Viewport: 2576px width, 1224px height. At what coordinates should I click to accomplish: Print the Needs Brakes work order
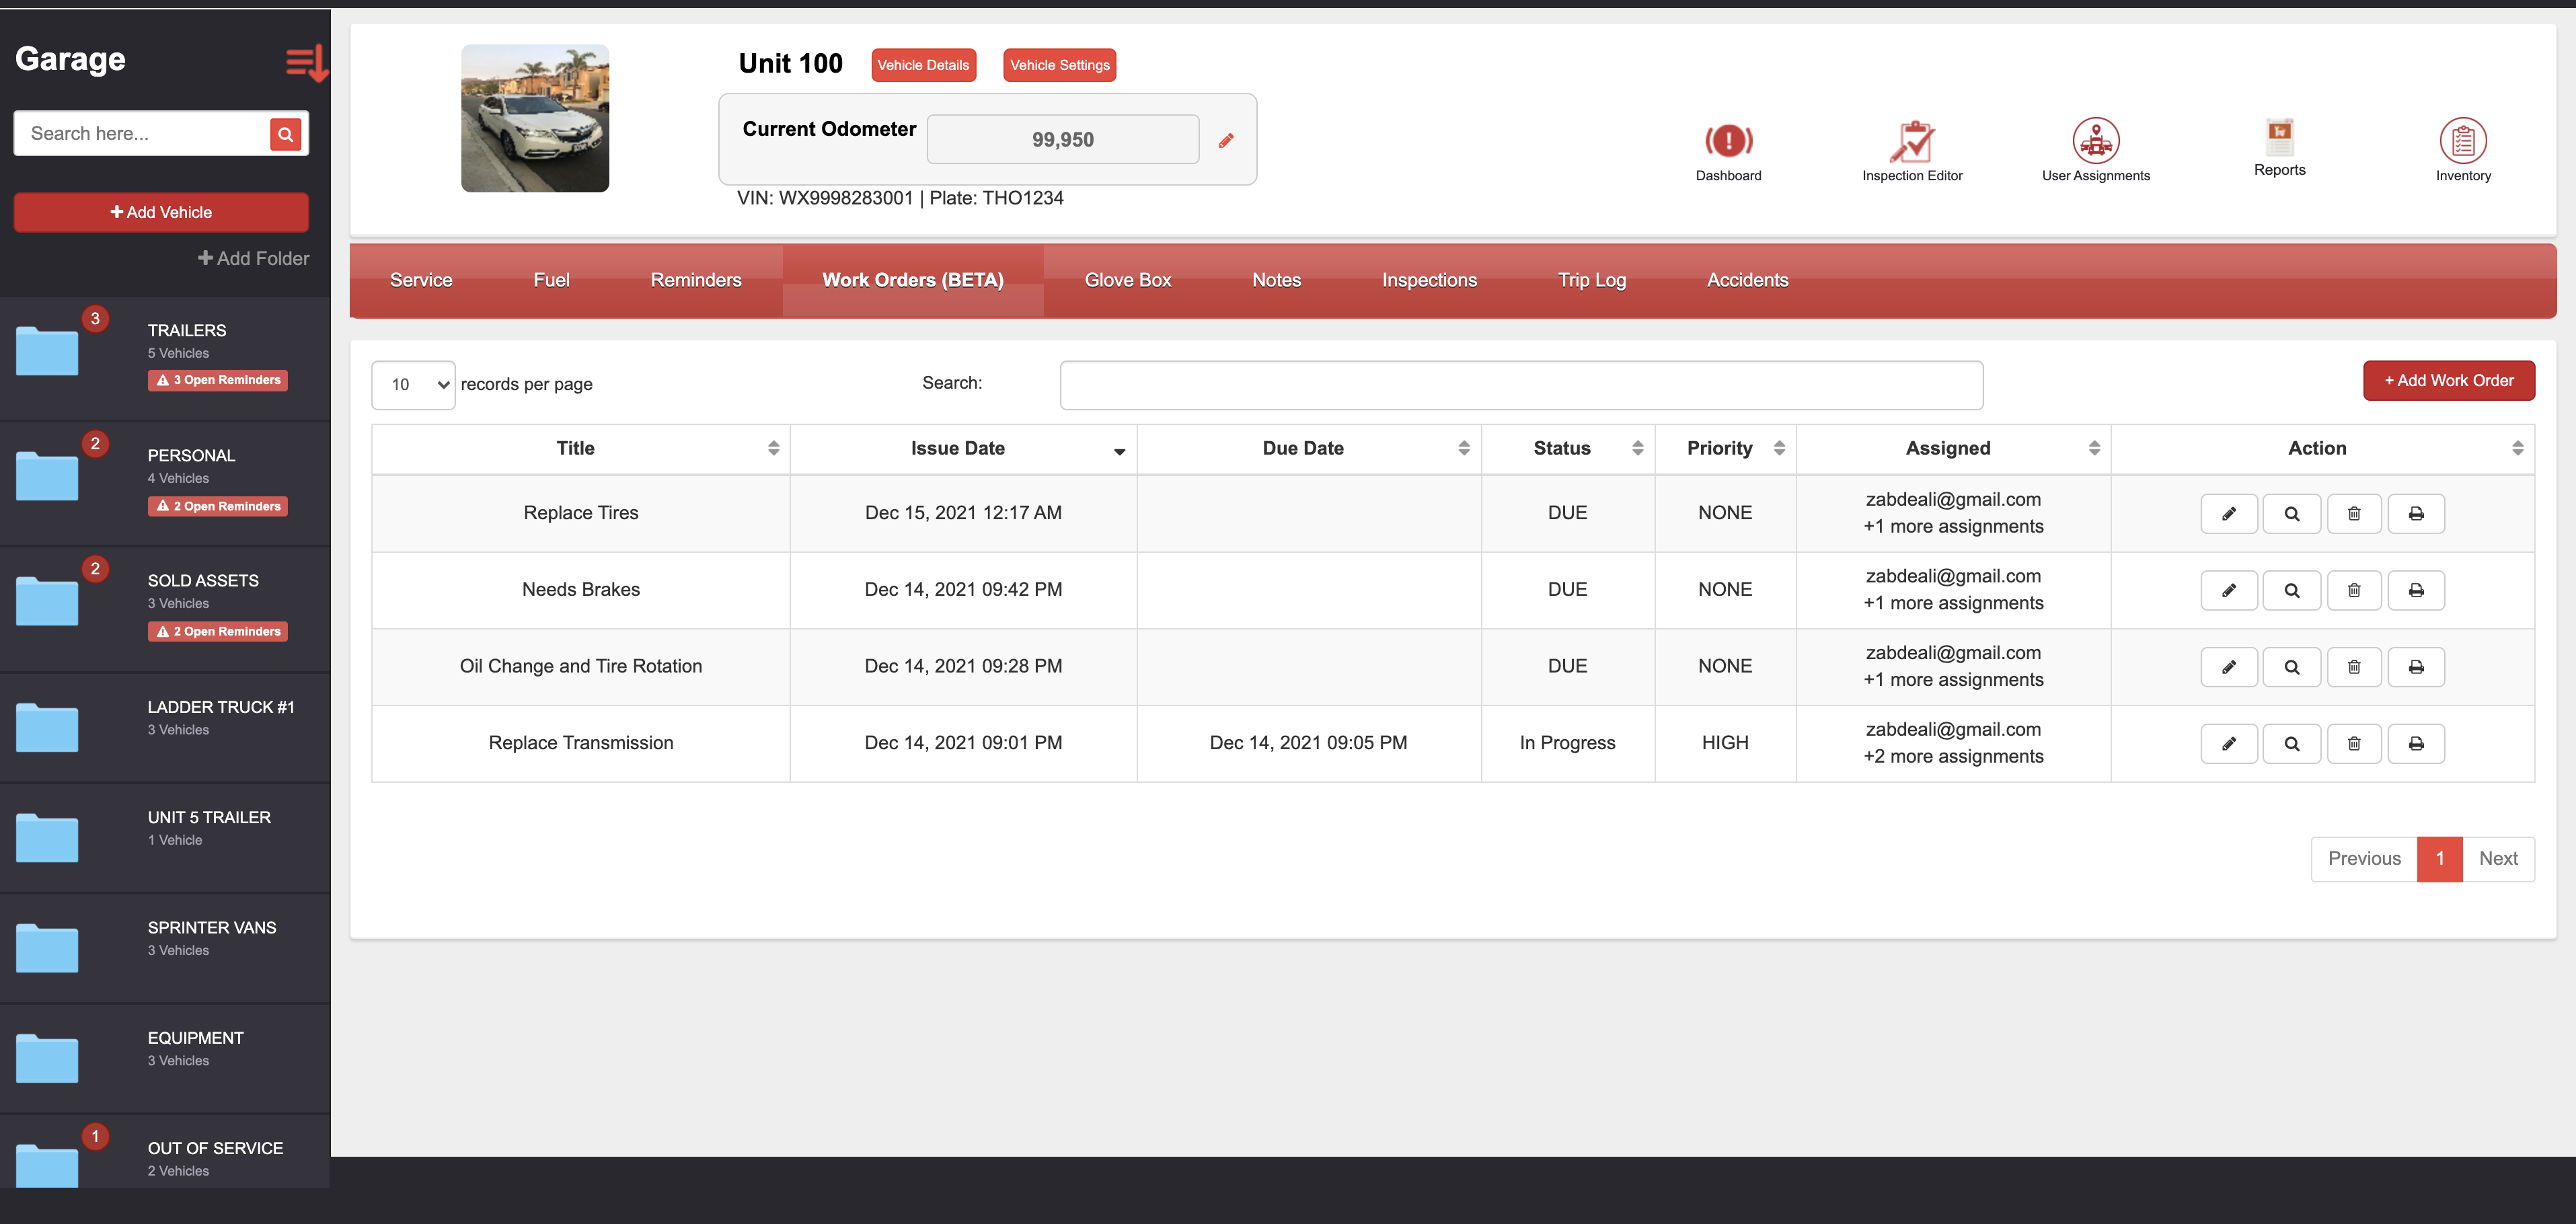coord(2415,590)
